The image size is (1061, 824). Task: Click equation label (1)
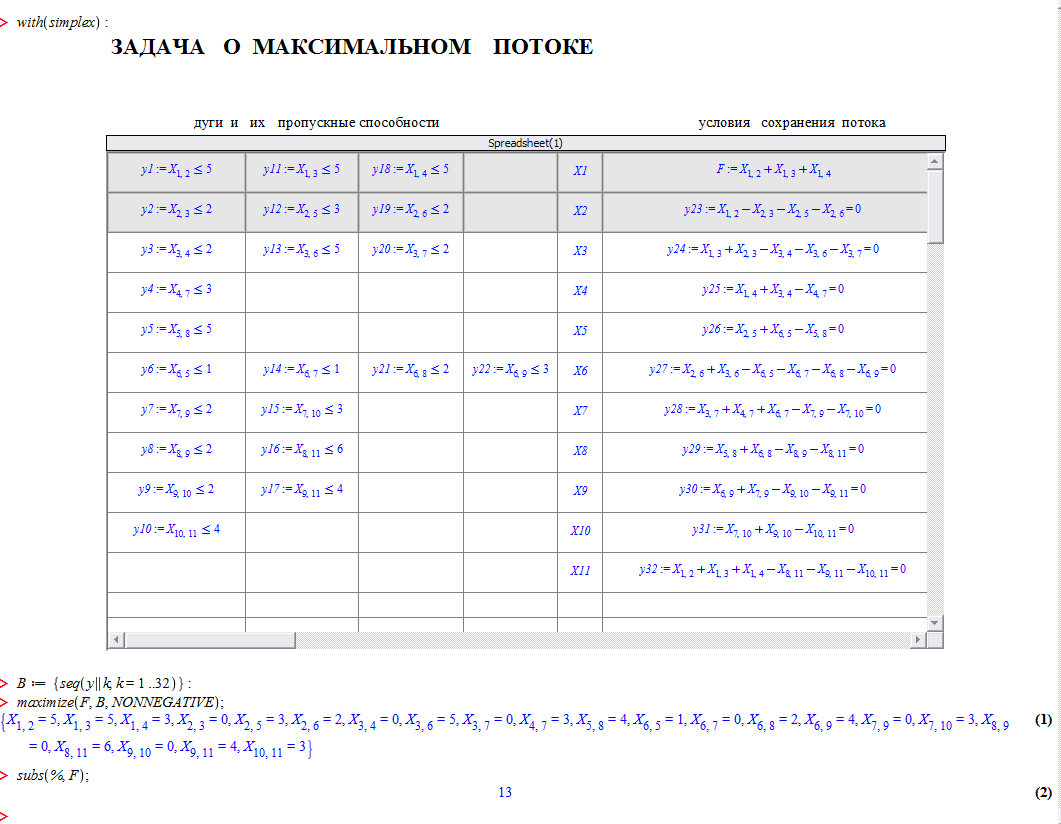(1043, 720)
